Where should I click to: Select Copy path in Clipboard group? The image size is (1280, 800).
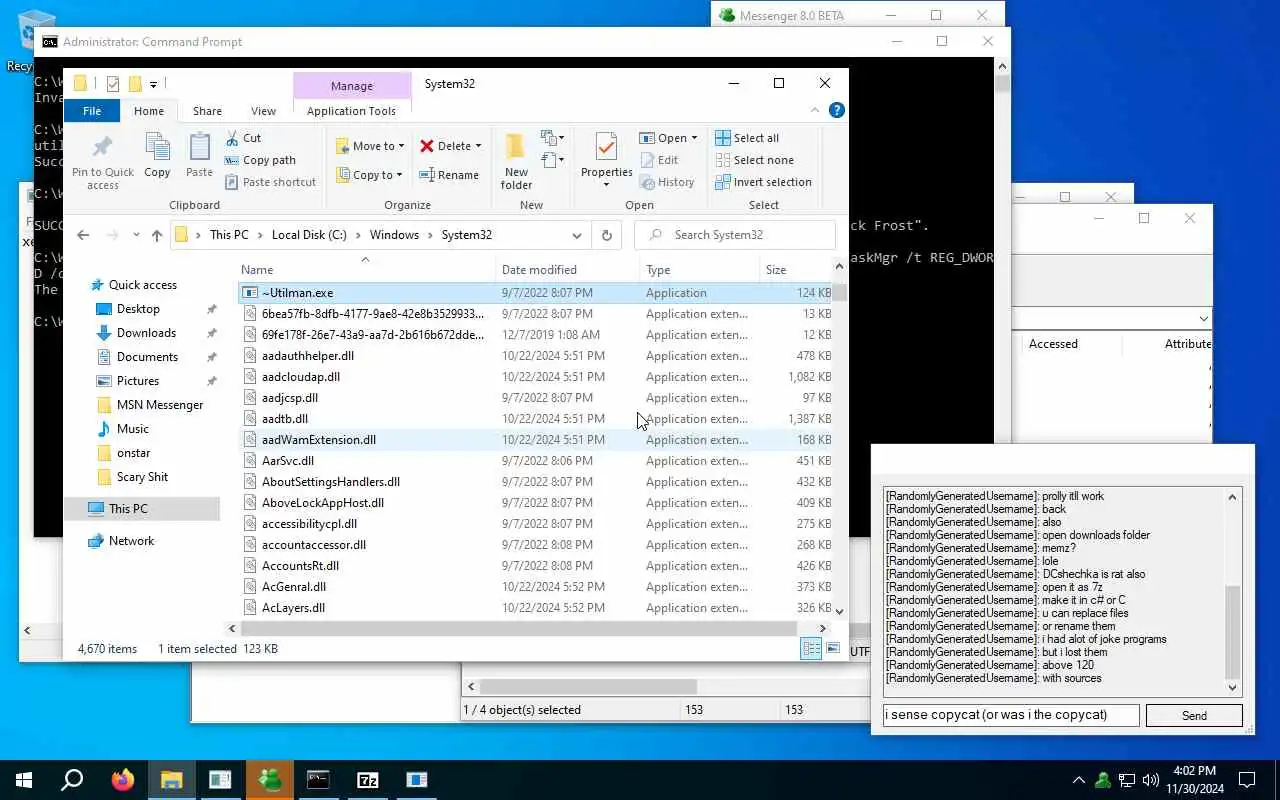(x=260, y=160)
